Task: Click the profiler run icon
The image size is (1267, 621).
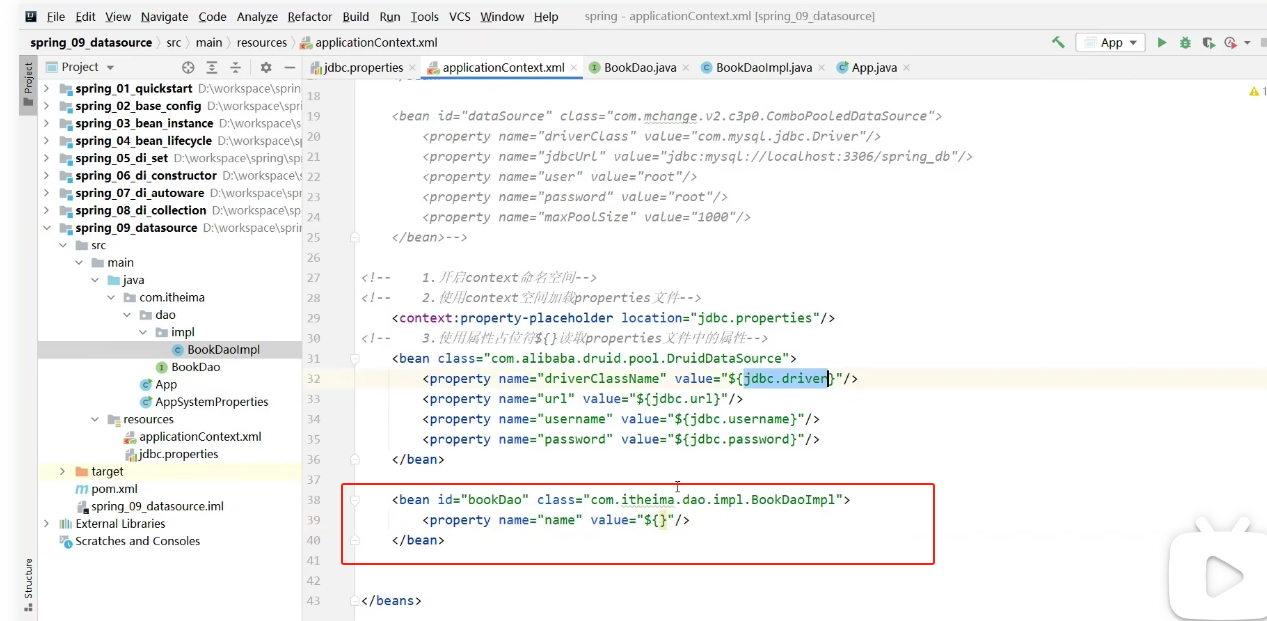Action: (x=1230, y=43)
